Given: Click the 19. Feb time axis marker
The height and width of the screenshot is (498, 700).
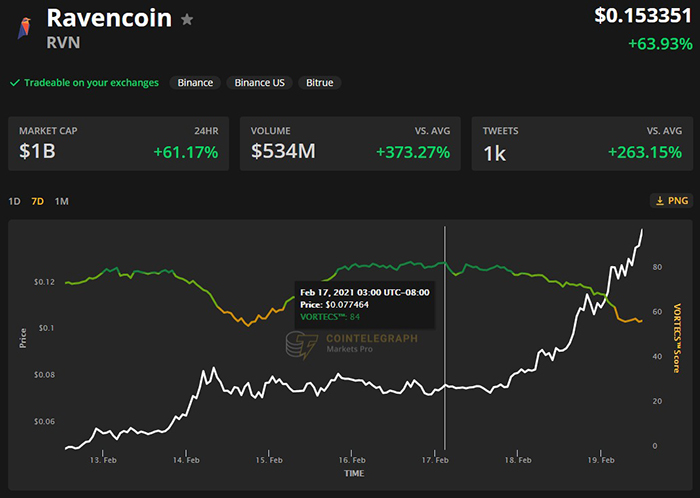Looking at the screenshot, I should (600, 461).
